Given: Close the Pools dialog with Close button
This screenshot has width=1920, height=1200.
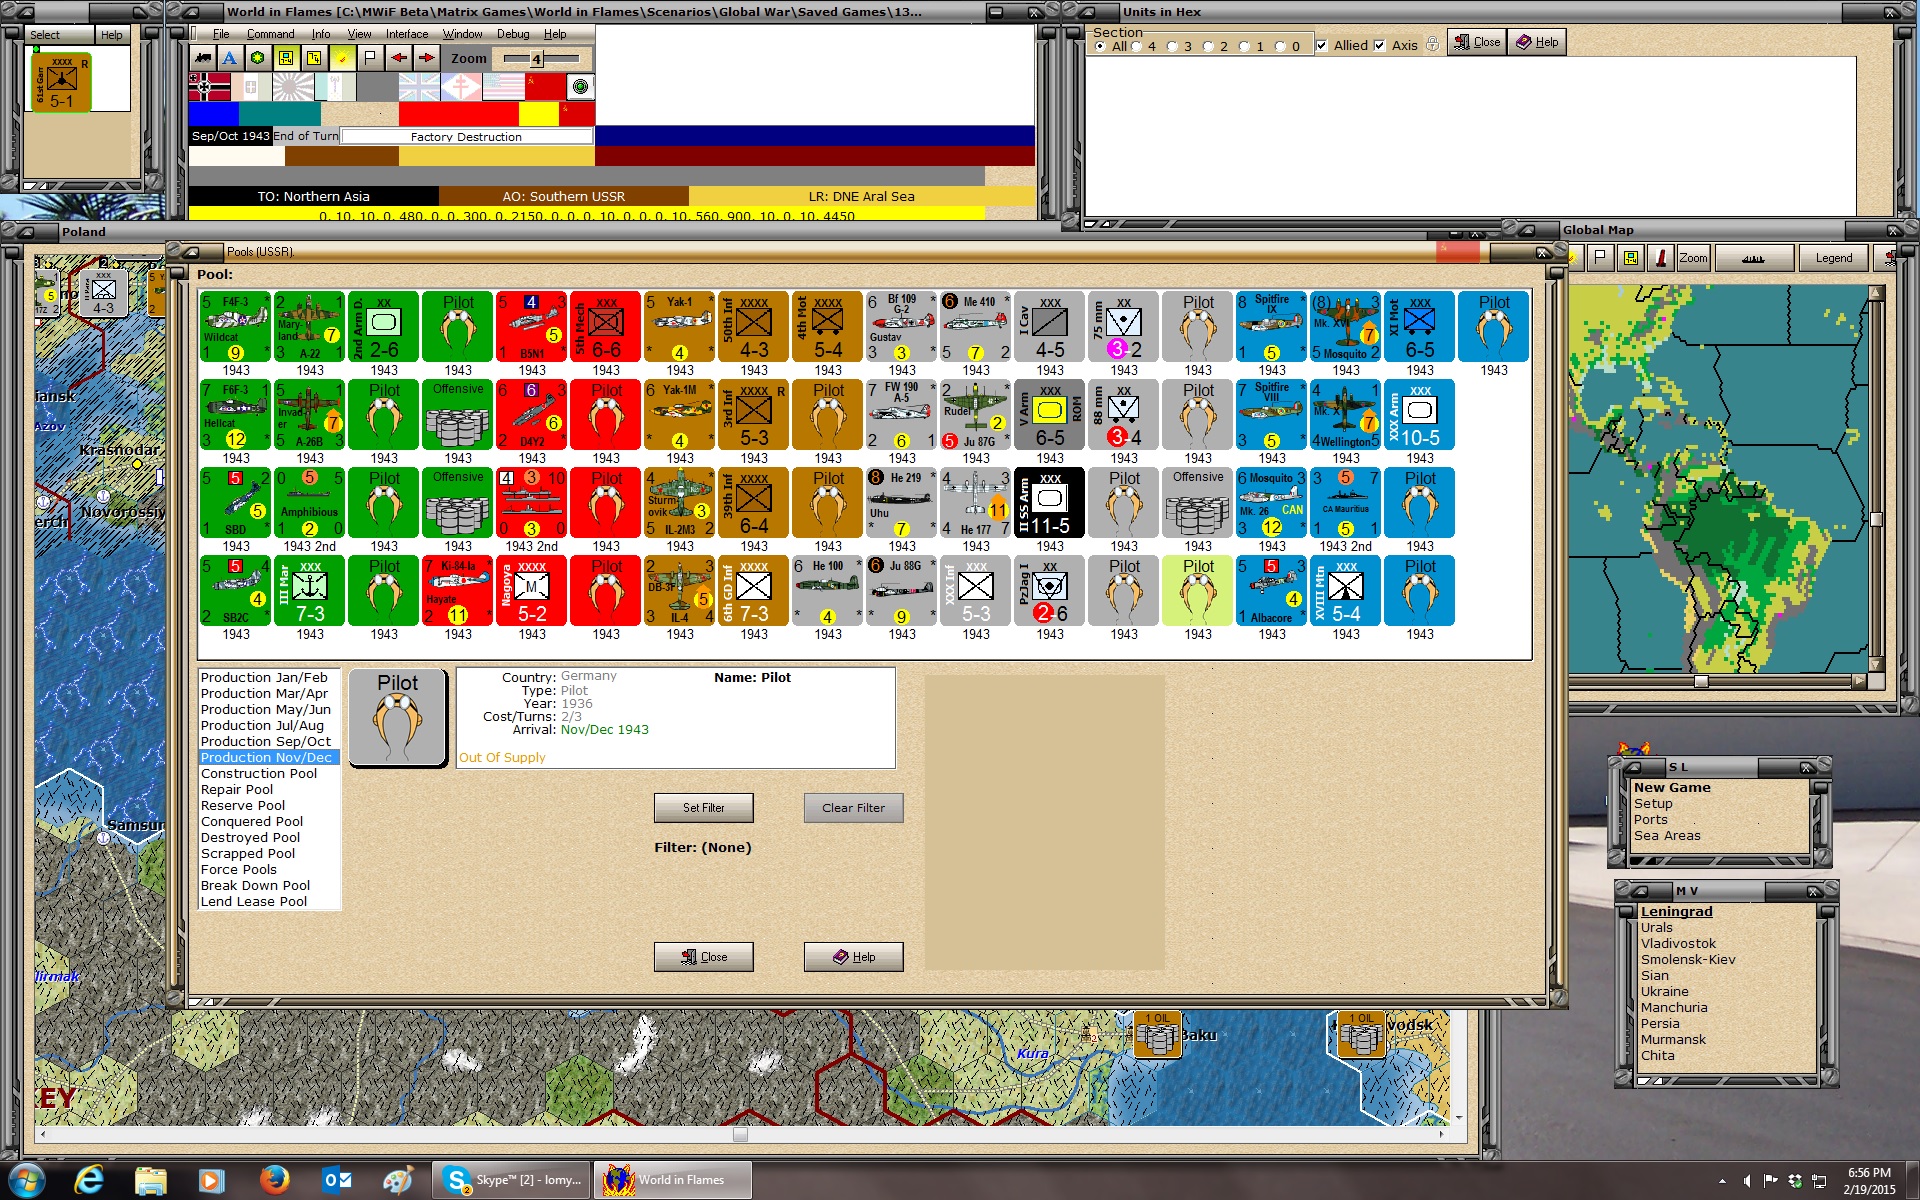Looking at the screenshot, I should coord(704,957).
